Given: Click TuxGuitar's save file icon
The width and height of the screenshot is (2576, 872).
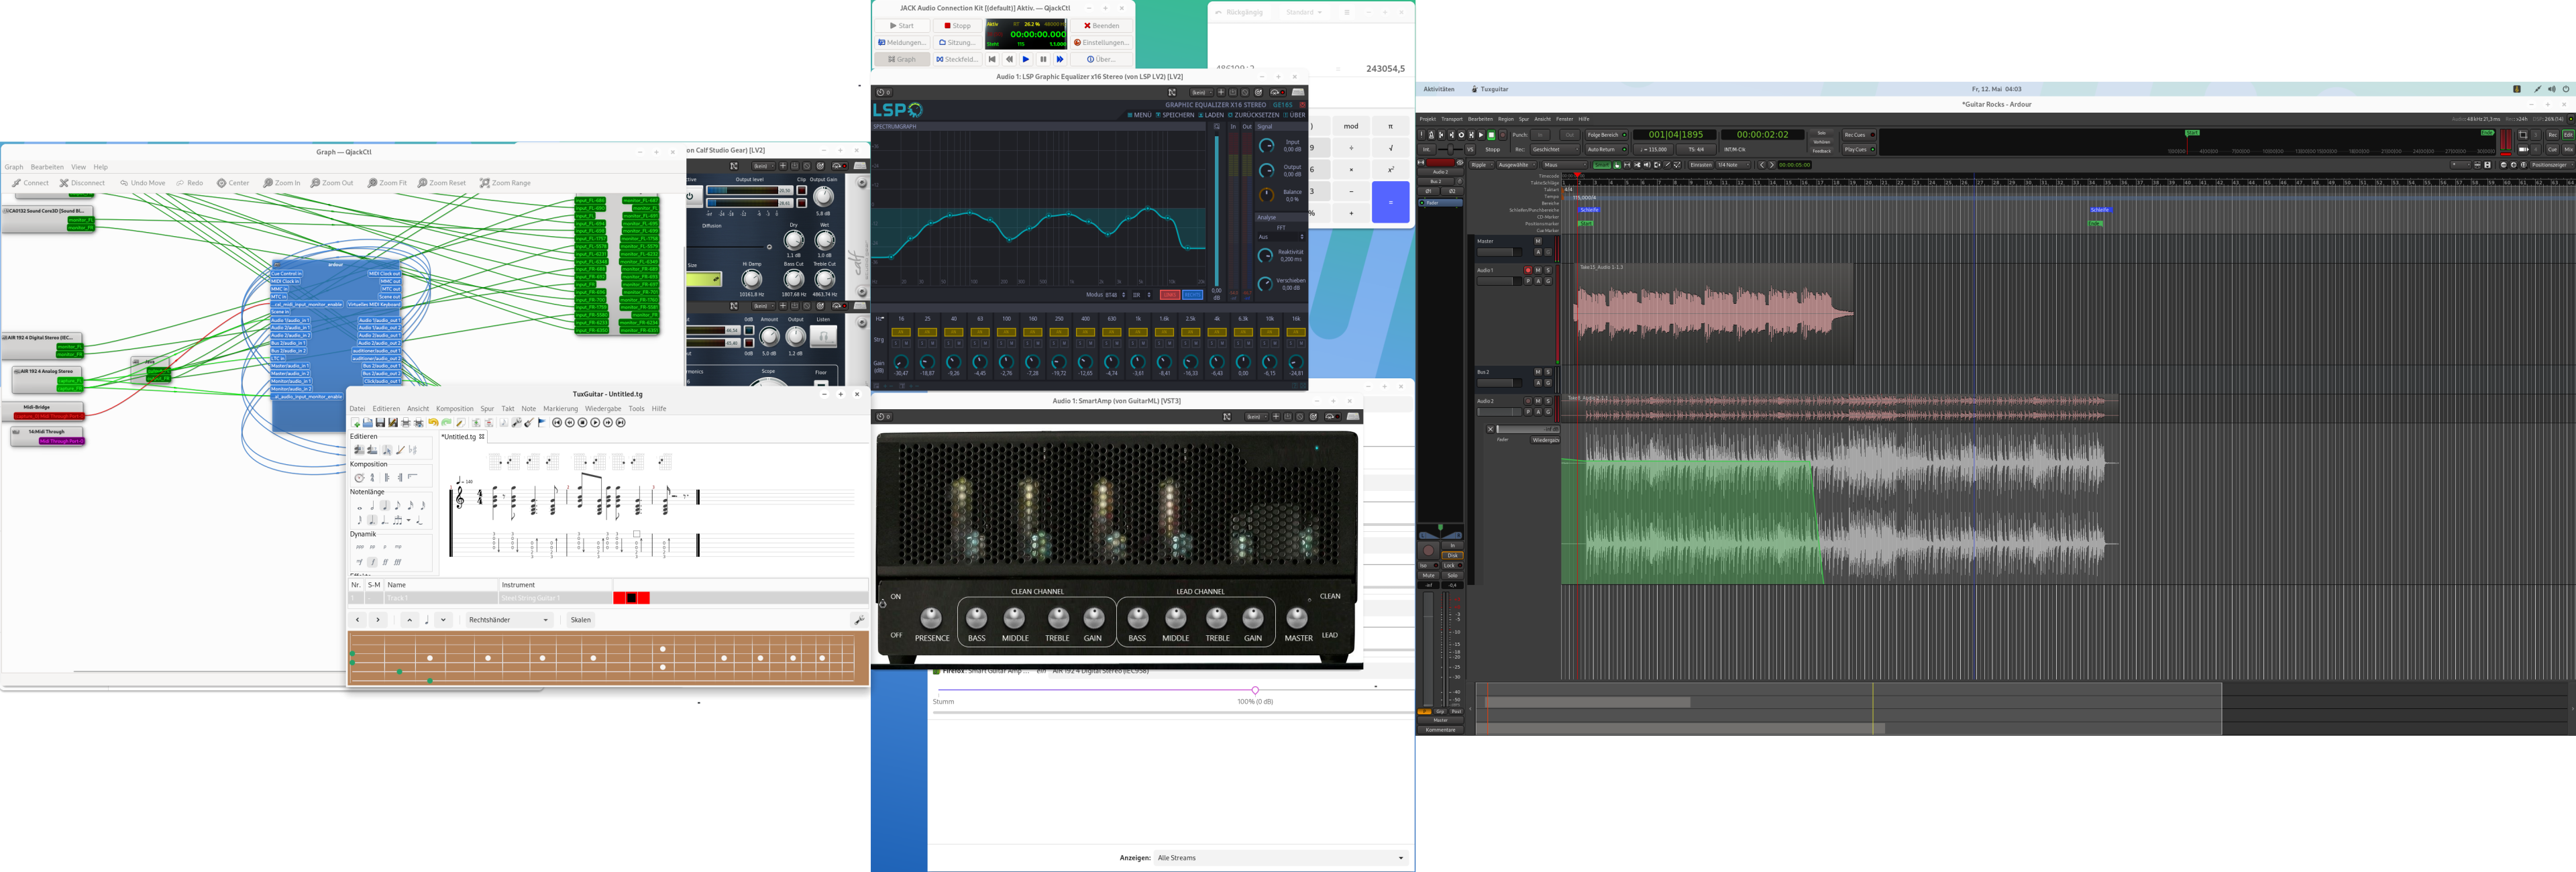Looking at the screenshot, I should (x=380, y=423).
